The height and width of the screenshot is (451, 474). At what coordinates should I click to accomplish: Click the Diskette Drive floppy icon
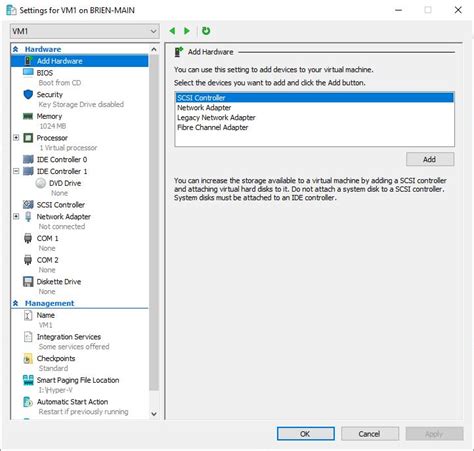coord(28,281)
